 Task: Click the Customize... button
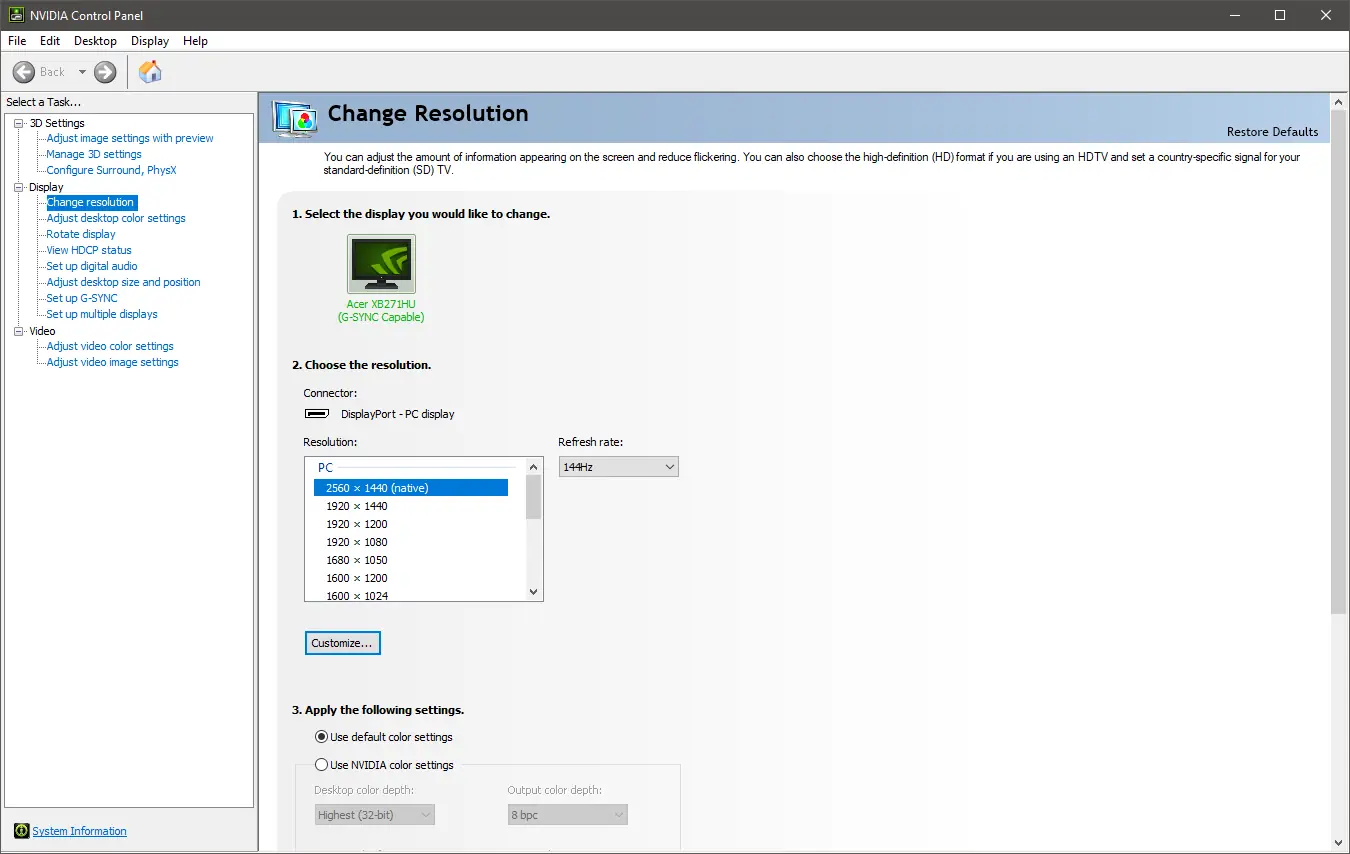(x=342, y=643)
